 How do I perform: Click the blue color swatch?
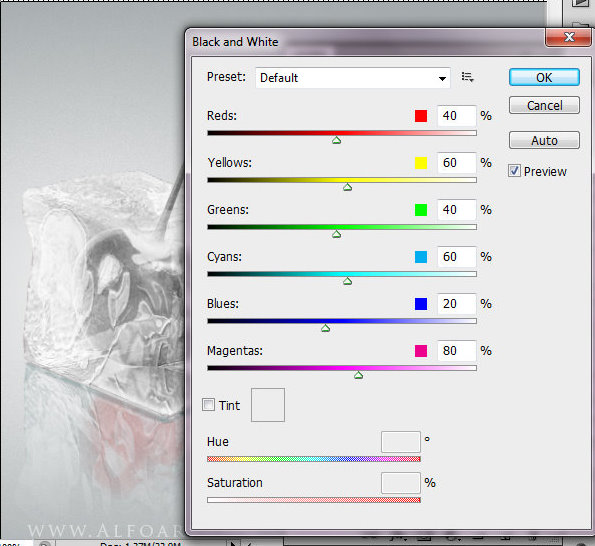[421, 304]
